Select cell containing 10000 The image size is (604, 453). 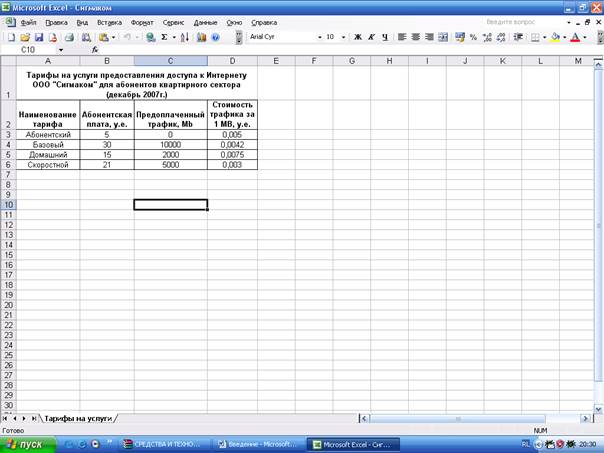[x=171, y=144]
